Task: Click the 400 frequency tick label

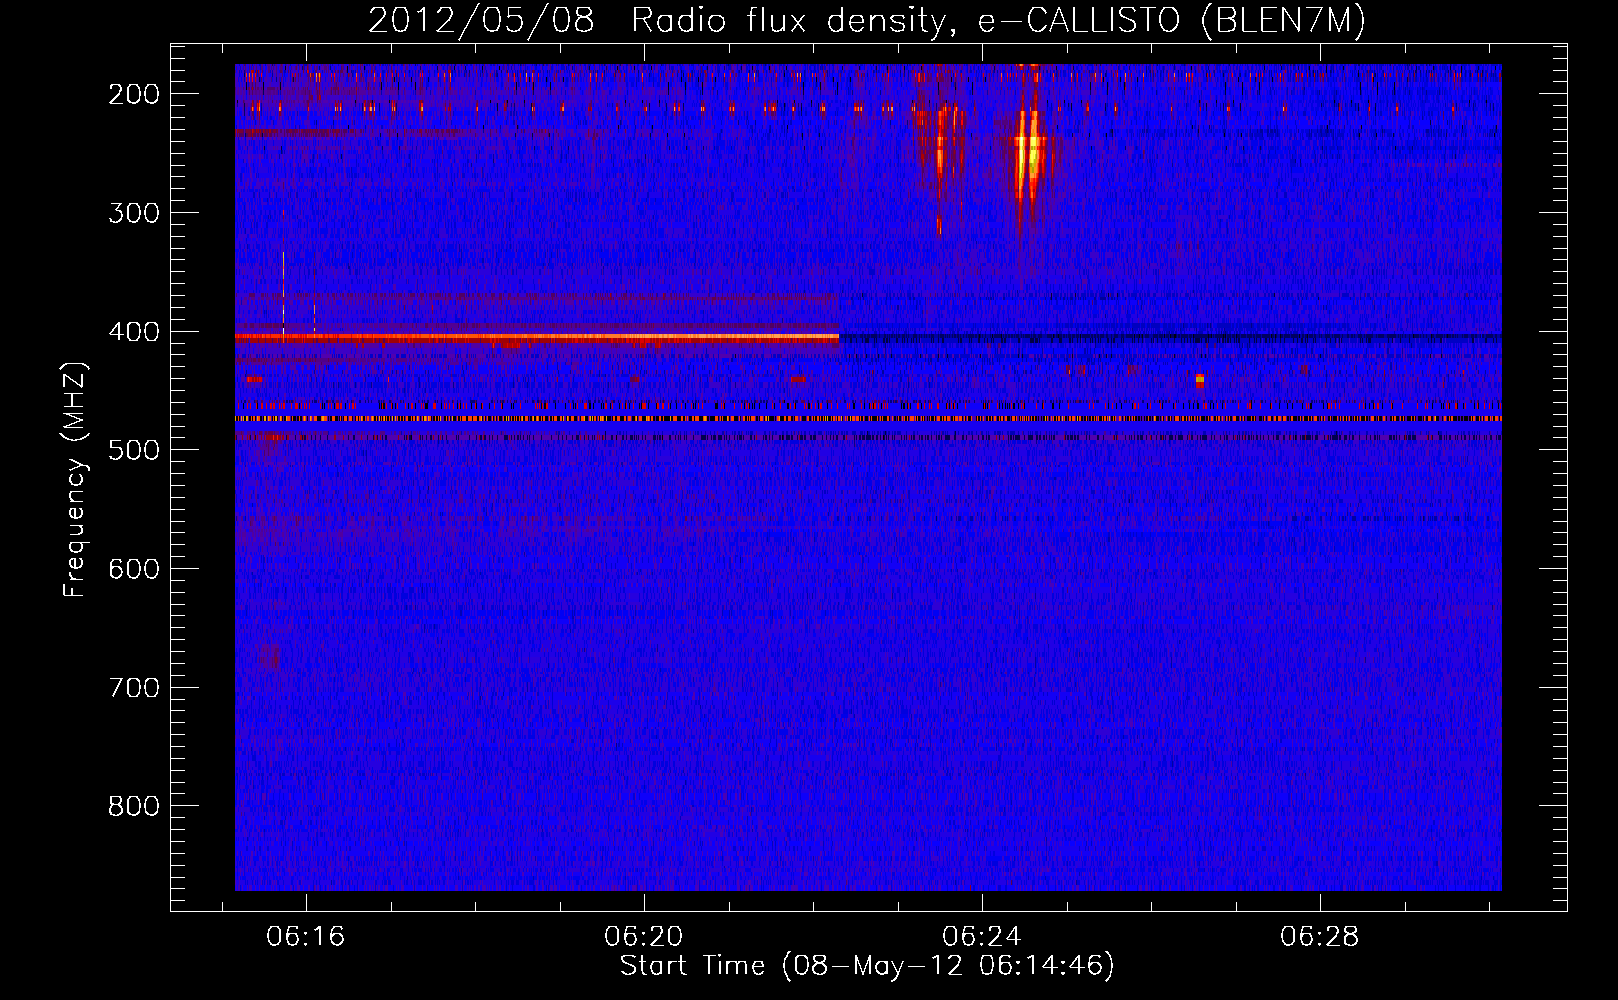Action: point(134,332)
